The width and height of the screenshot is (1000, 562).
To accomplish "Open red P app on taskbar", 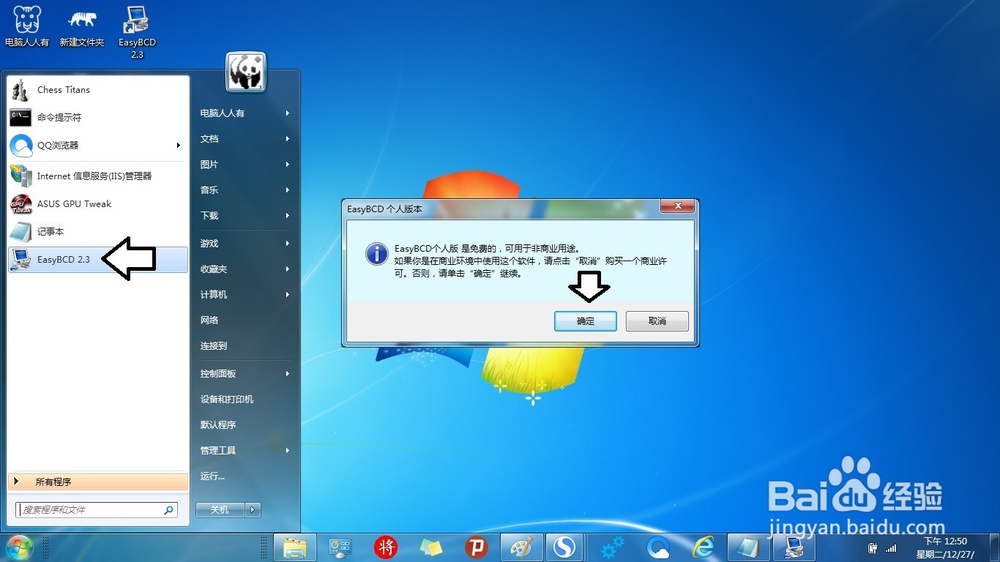I will [x=476, y=547].
